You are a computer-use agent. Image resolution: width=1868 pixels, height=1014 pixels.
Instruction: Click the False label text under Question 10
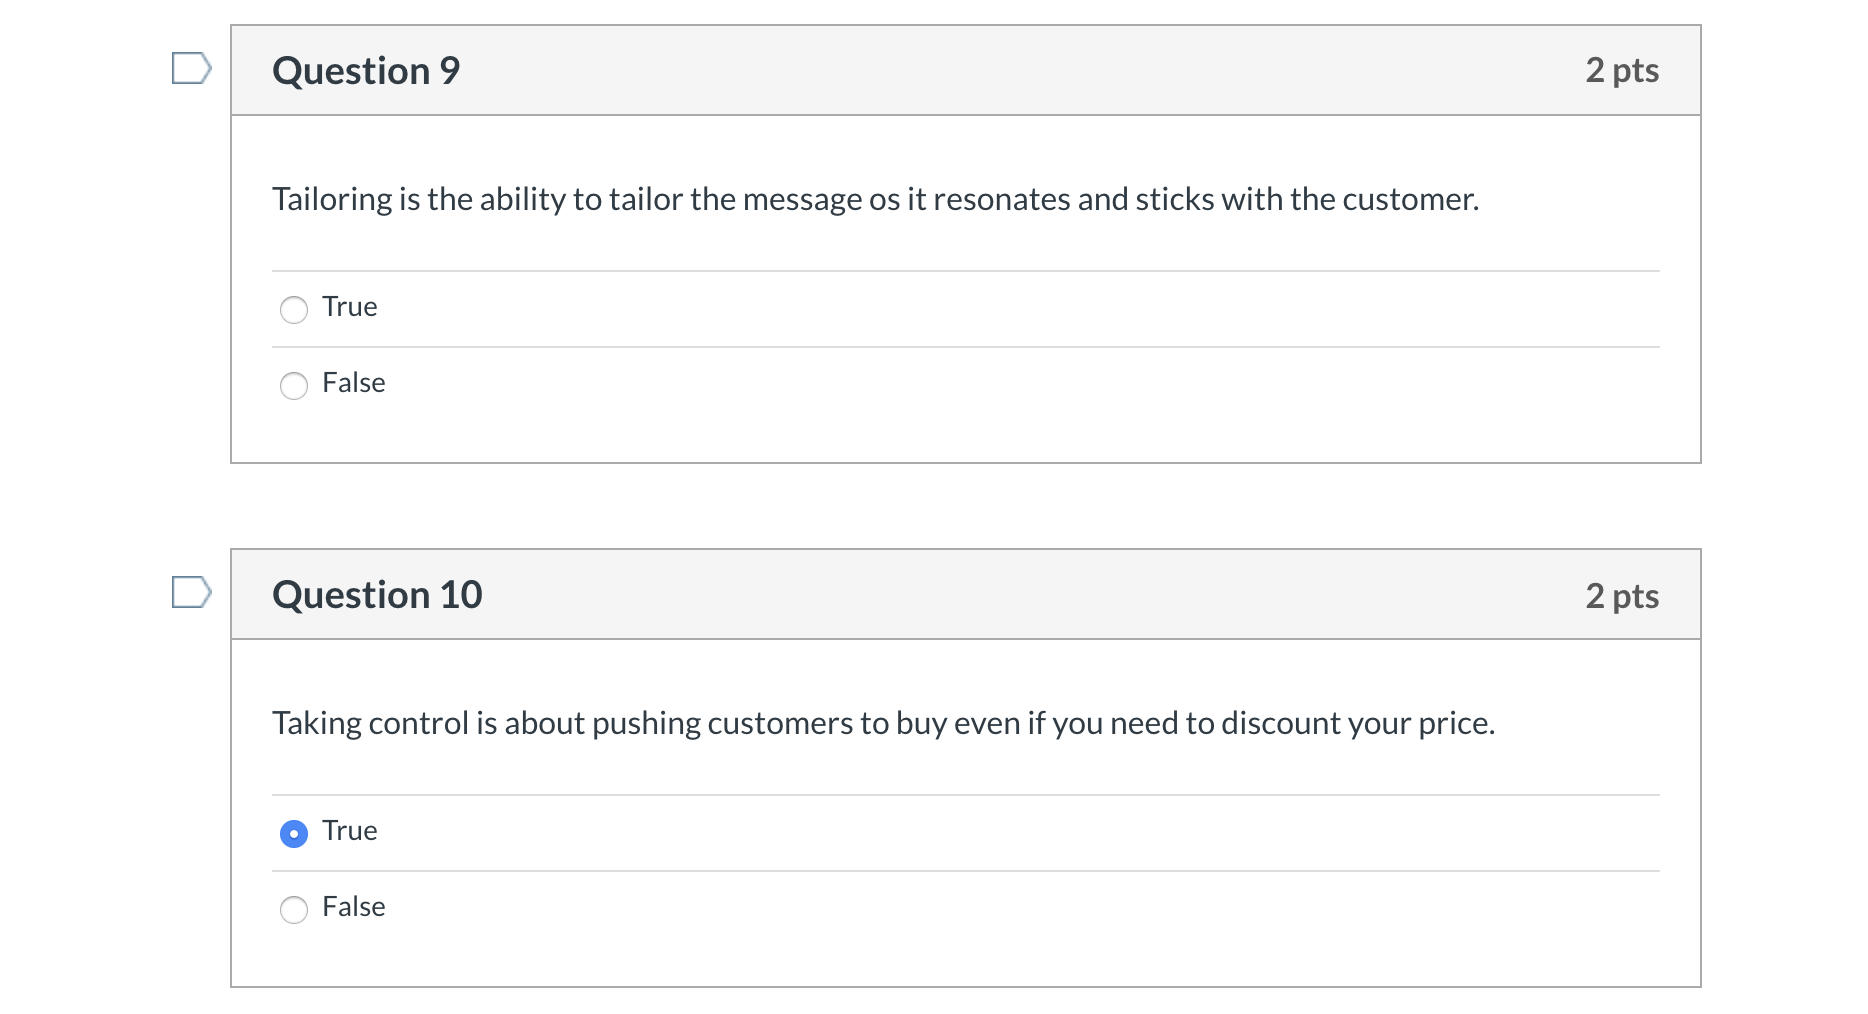coord(353,907)
